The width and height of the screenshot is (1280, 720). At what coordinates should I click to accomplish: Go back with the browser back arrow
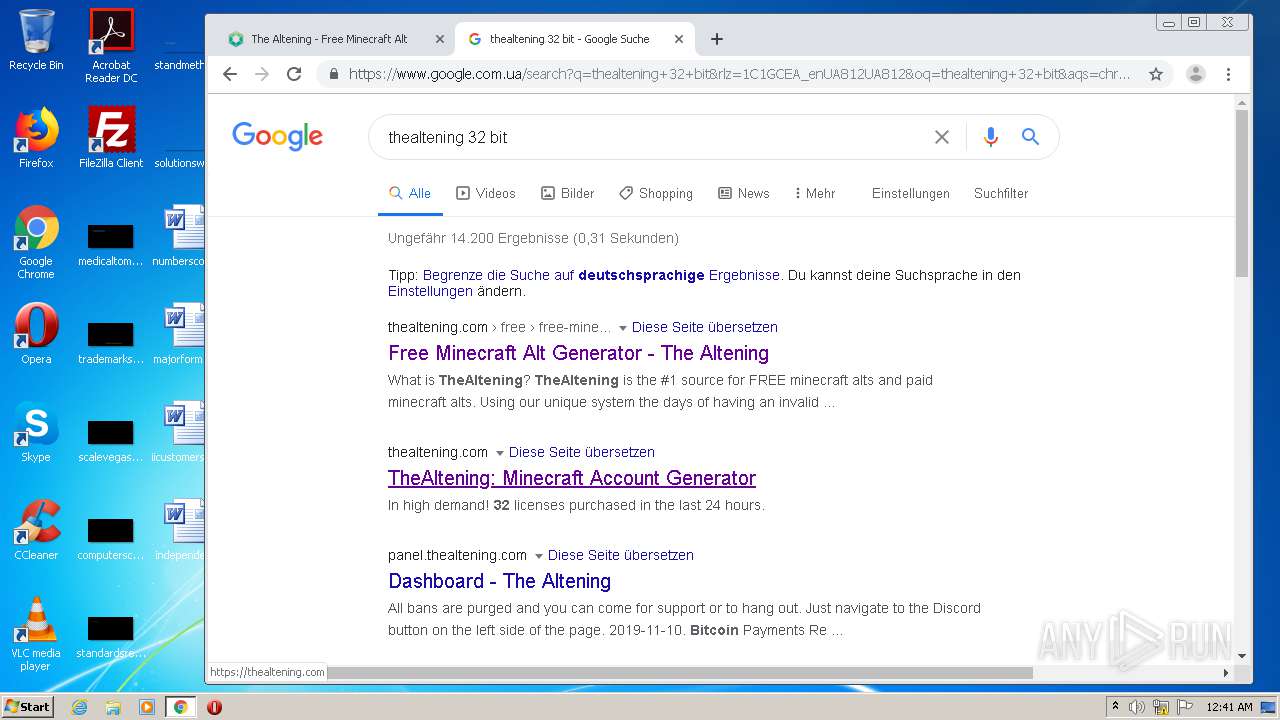click(230, 74)
